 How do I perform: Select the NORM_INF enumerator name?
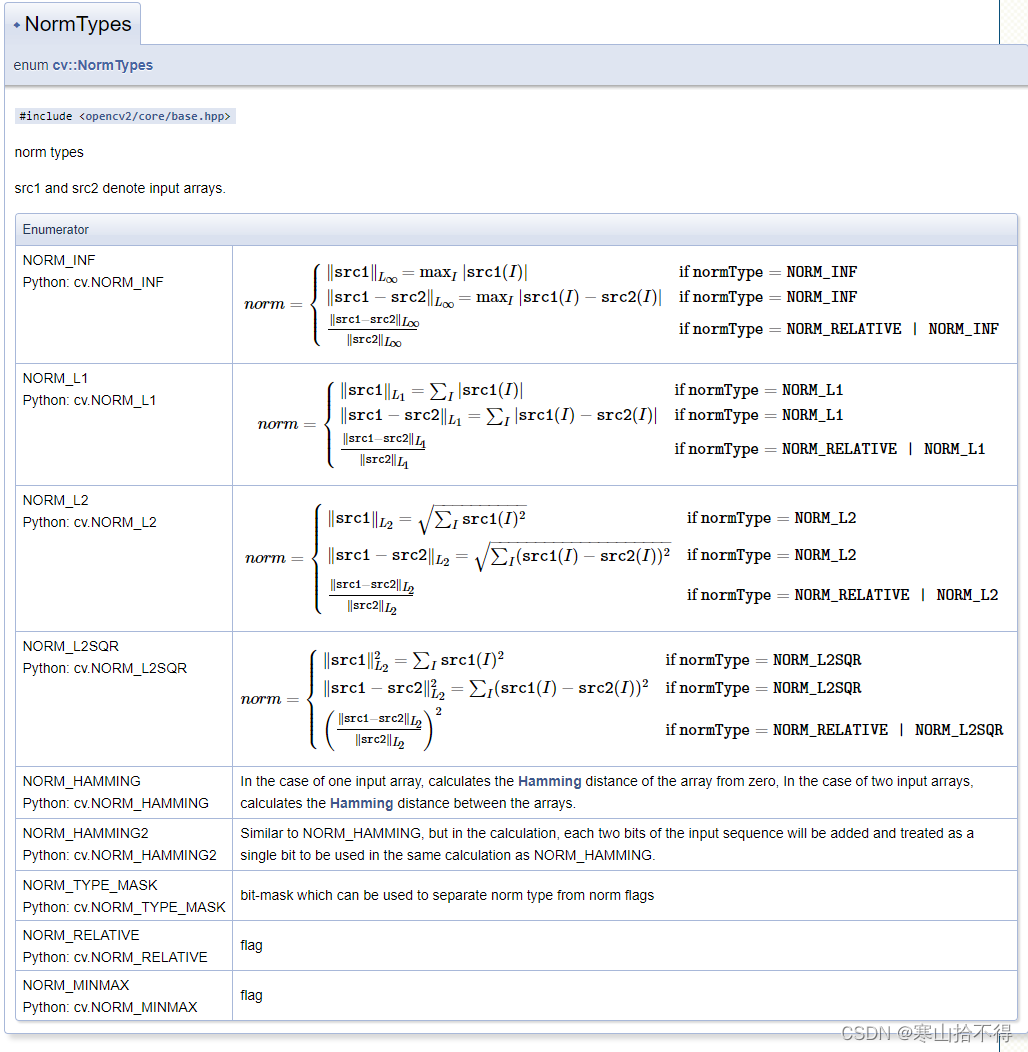pos(59,260)
